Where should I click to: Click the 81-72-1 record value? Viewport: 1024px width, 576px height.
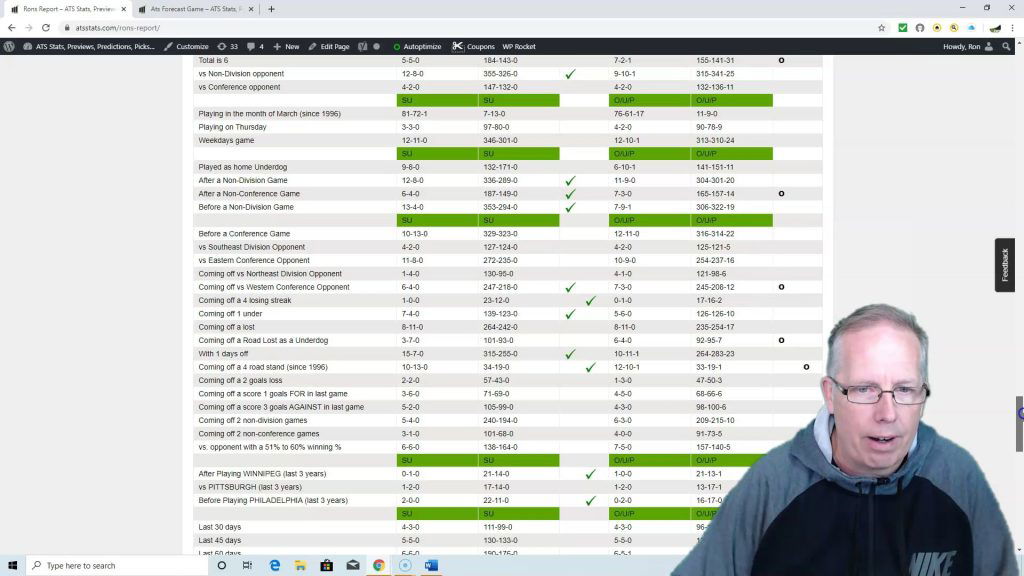[415, 114]
